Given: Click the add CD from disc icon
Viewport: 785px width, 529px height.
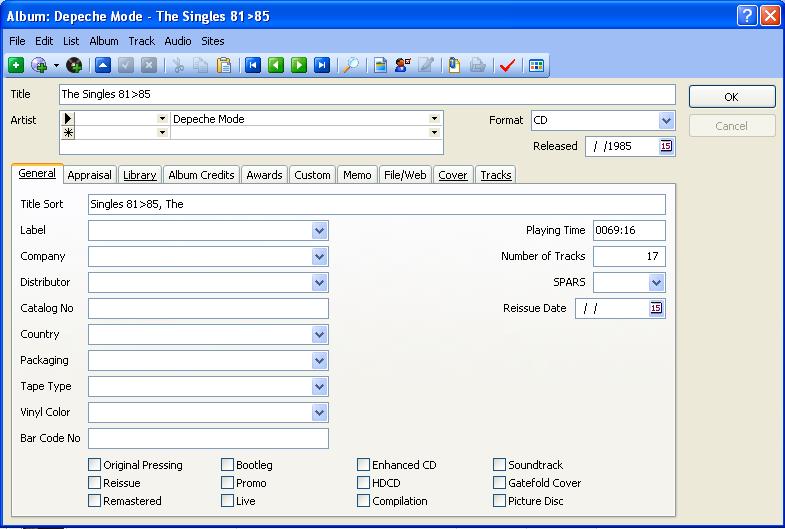Looking at the screenshot, I should [x=39, y=65].
